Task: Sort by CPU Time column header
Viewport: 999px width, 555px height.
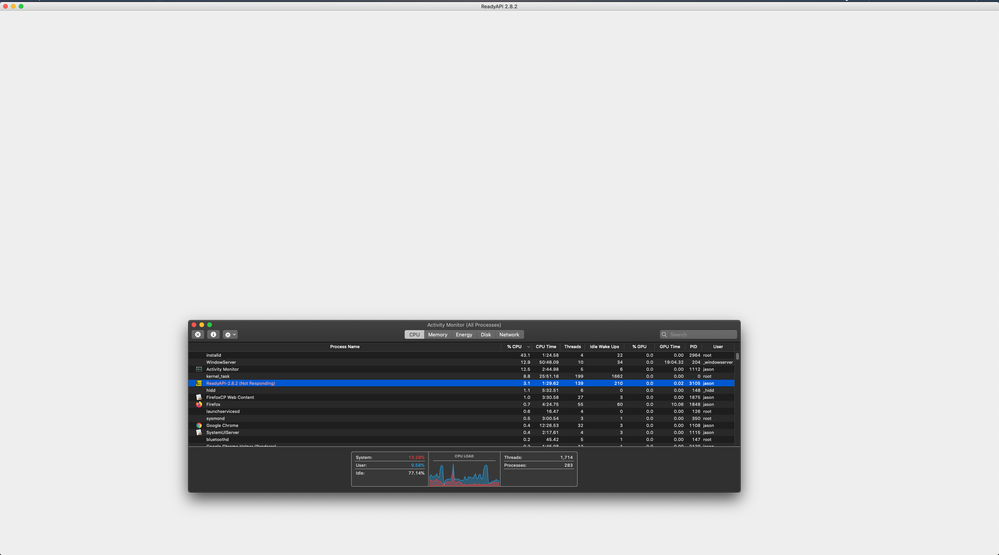Action: coord(546,347)
